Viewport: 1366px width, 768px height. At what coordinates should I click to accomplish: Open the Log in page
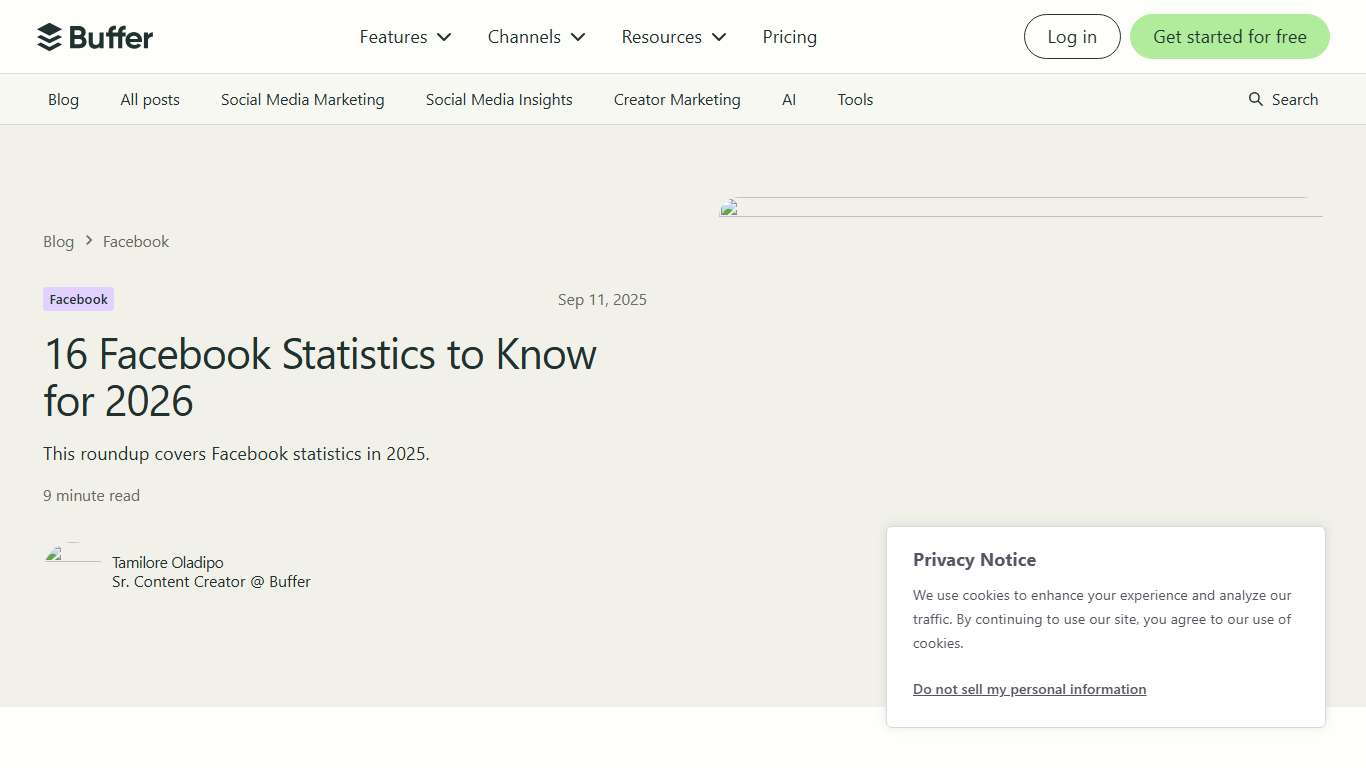click(1072, 36)
